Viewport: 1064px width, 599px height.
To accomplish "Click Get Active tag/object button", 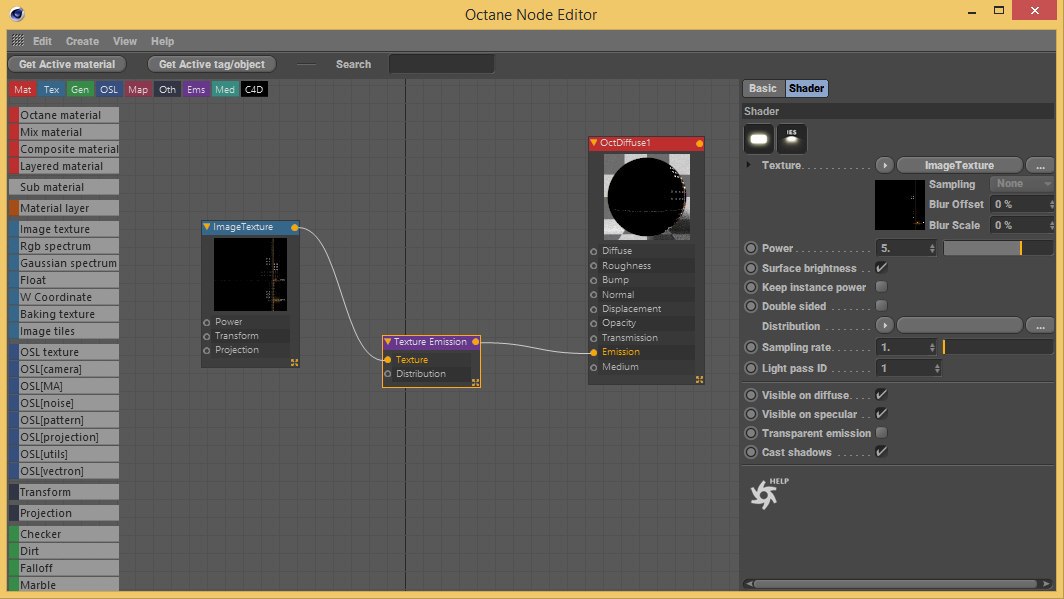I will 212,64.
